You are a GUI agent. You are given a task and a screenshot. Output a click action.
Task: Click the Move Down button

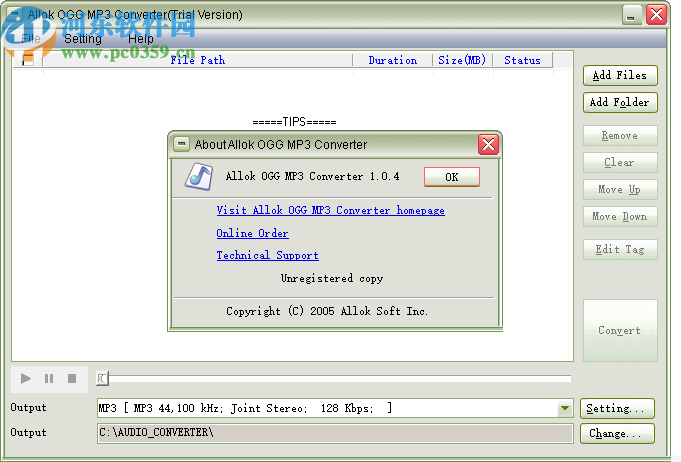coord(620,216)
